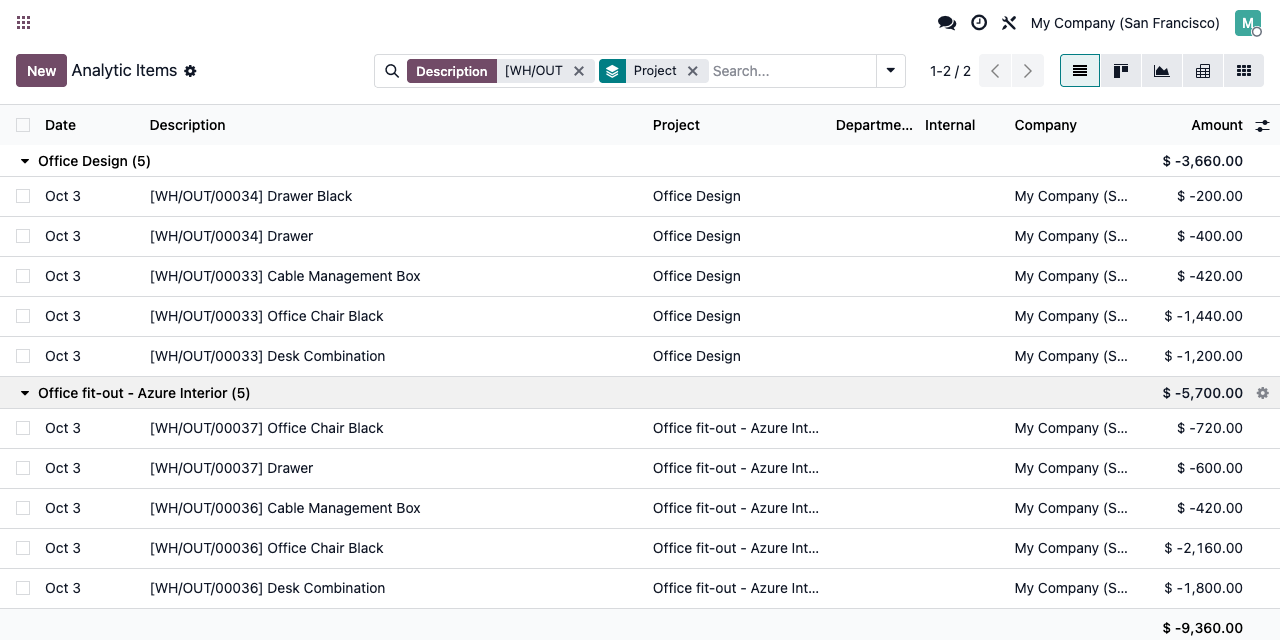This screenshot has width=1280, height=640.
Task: Remove the Description [WH/OUT filter
Action: coord(579,71)
